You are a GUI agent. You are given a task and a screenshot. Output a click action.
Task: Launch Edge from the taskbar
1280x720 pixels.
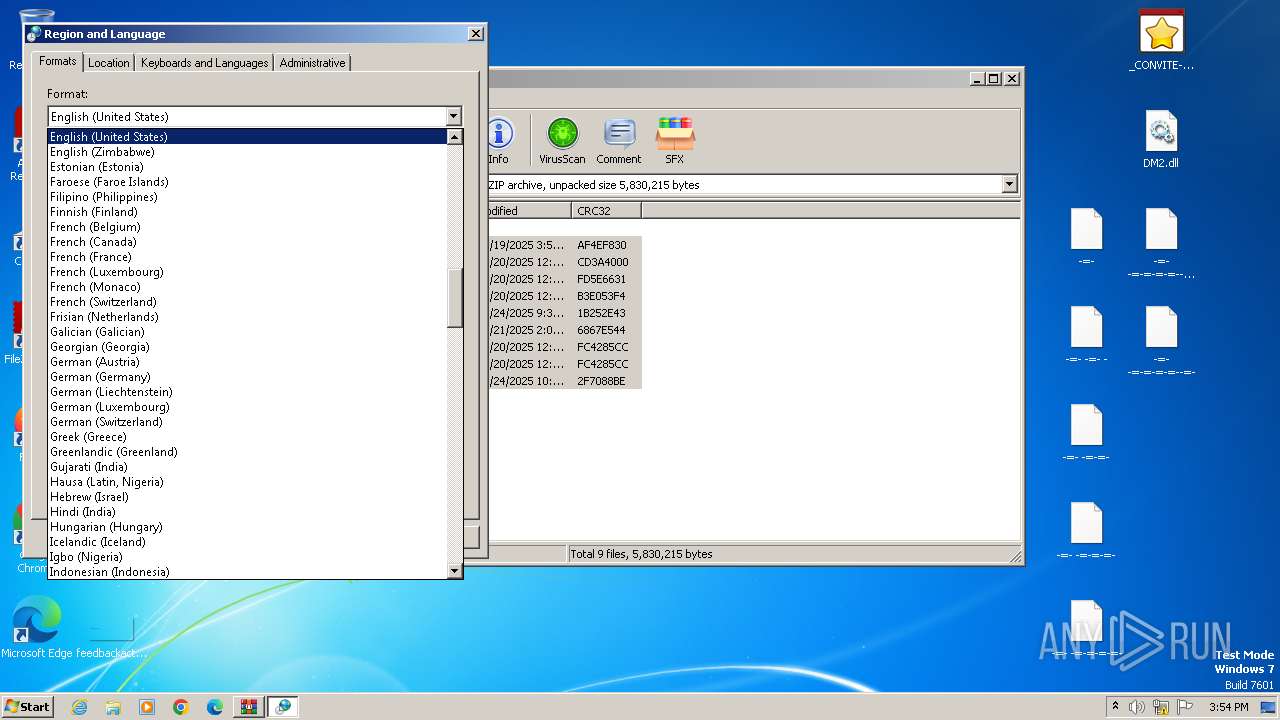coord(215,707)
